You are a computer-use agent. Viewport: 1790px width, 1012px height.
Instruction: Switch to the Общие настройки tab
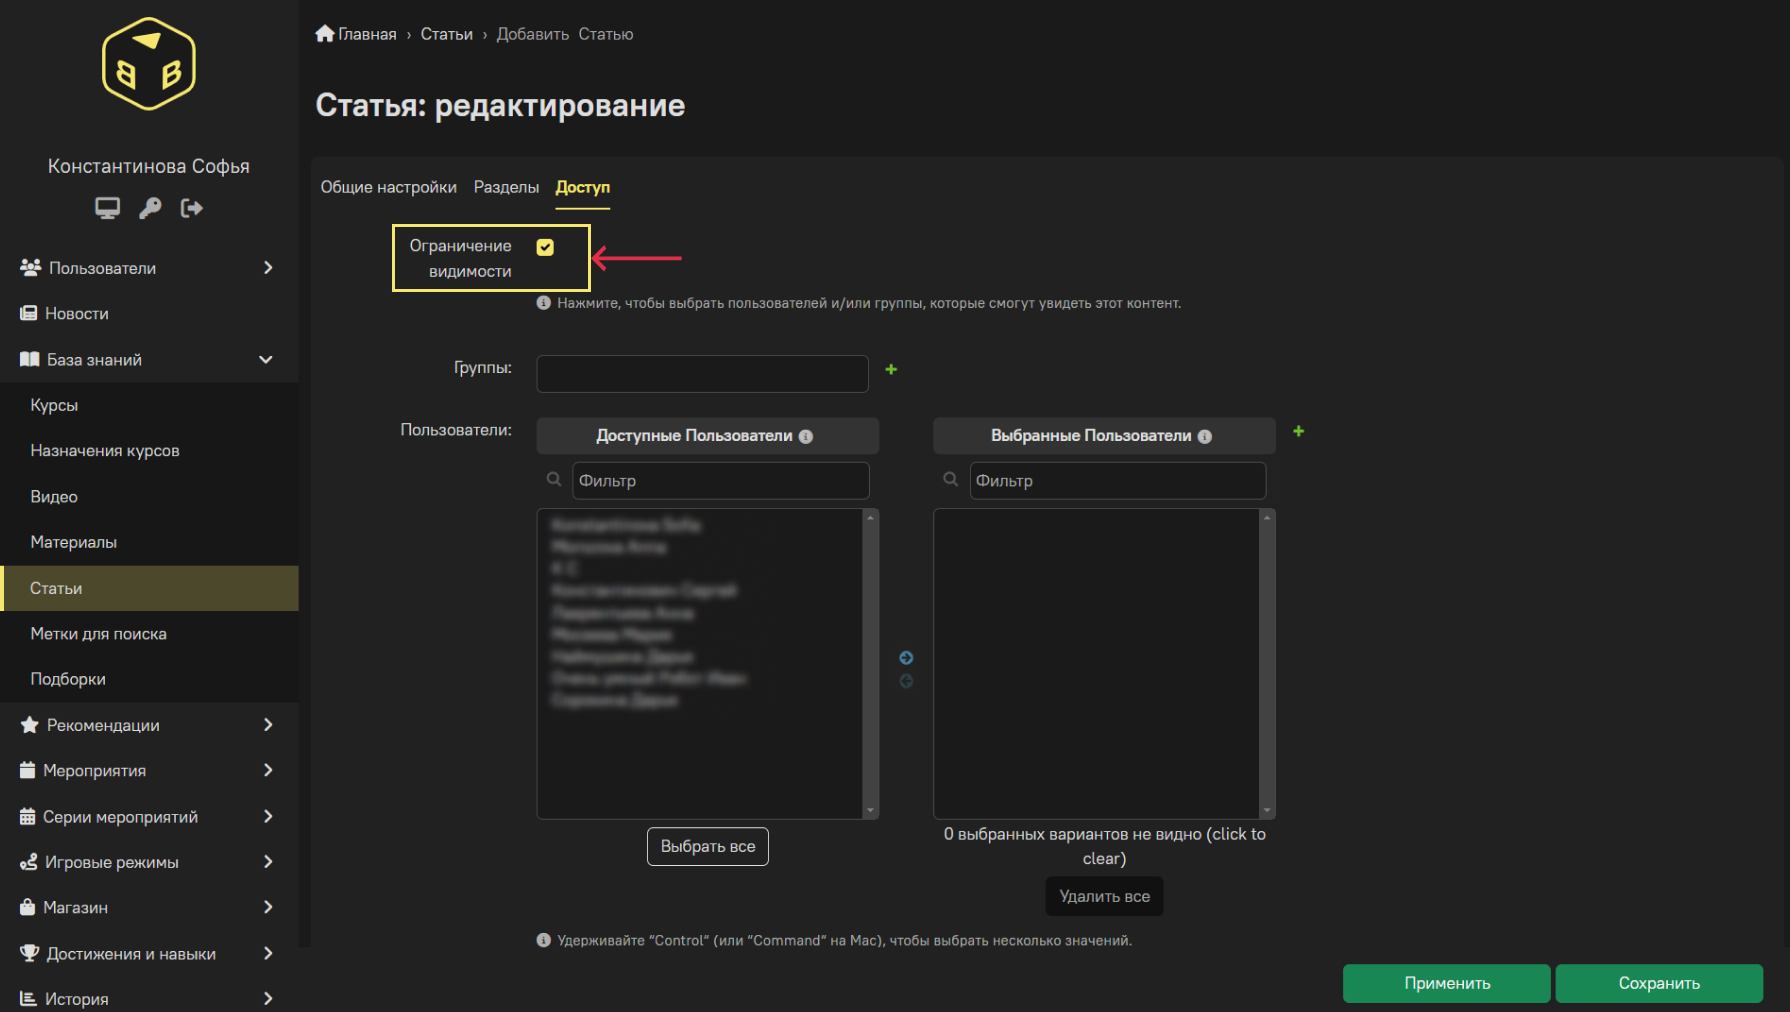(x=388, y=187)
